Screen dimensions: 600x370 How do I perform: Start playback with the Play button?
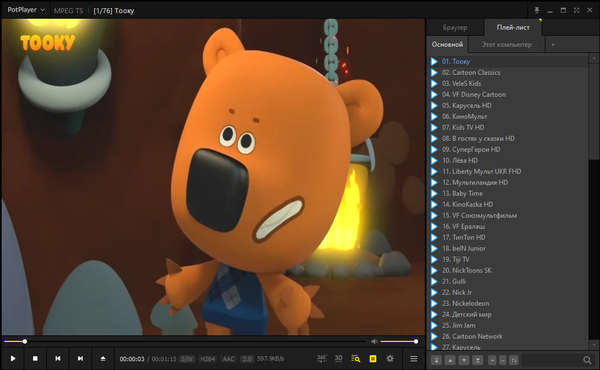13,359
